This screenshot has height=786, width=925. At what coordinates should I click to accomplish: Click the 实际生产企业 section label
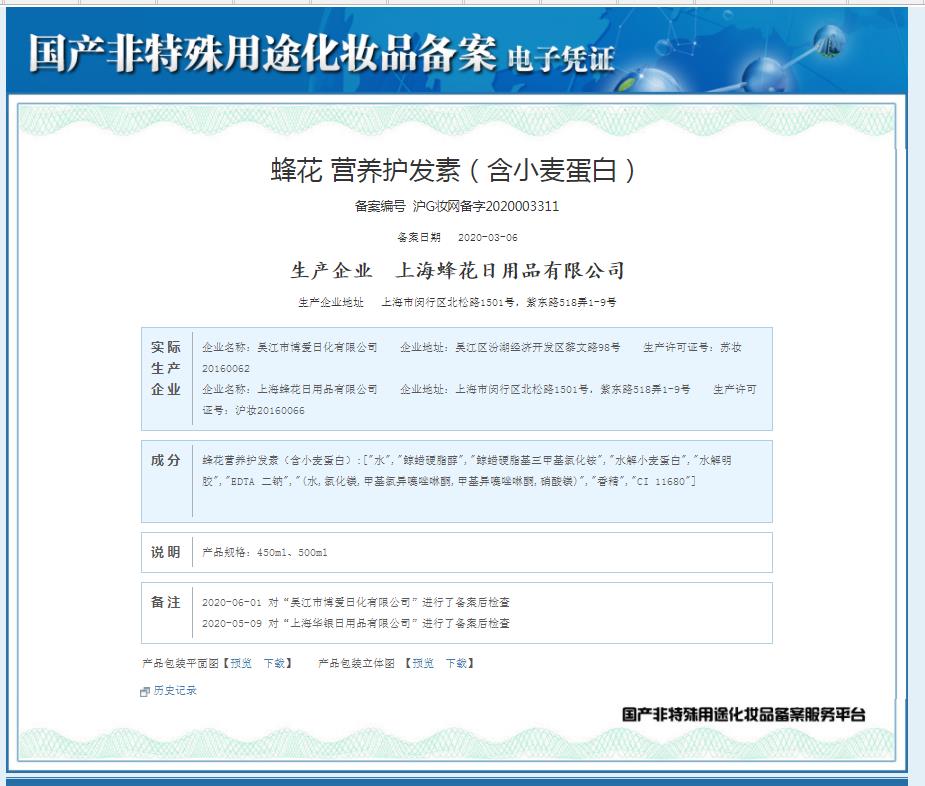click(x=166, y=368)
